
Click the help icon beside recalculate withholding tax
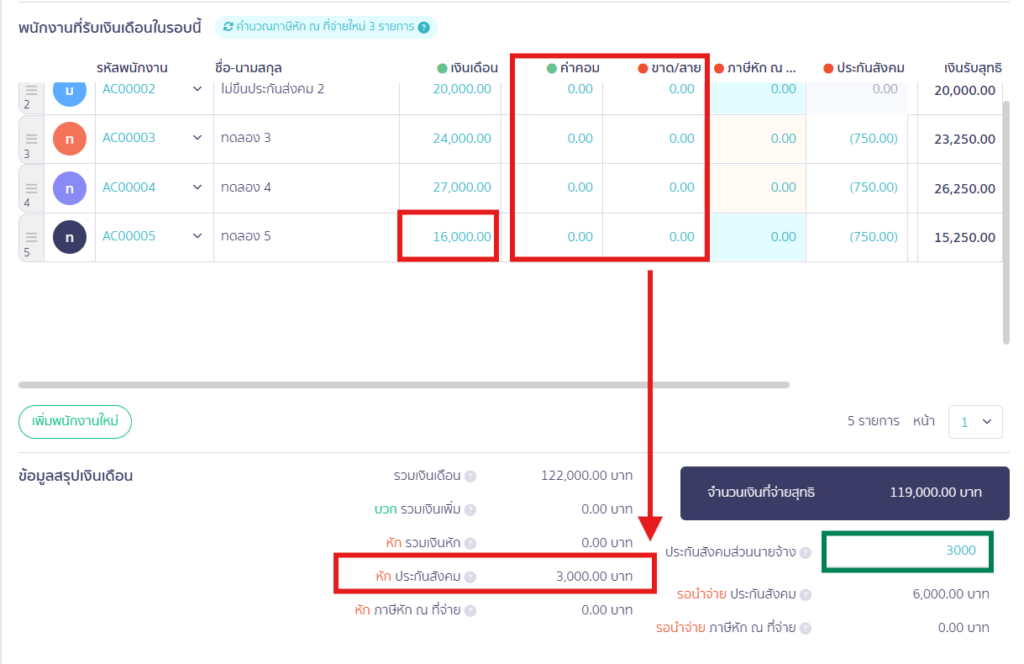(x=424, y=27)
